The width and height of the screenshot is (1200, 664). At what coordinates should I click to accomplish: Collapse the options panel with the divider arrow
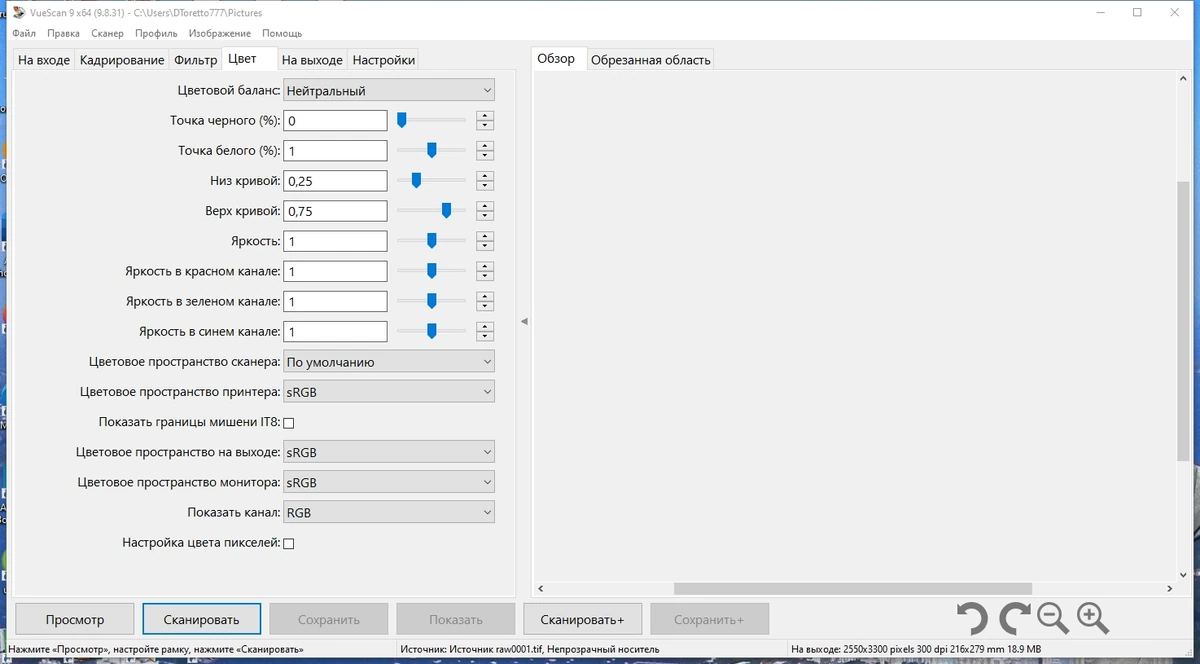524,321
